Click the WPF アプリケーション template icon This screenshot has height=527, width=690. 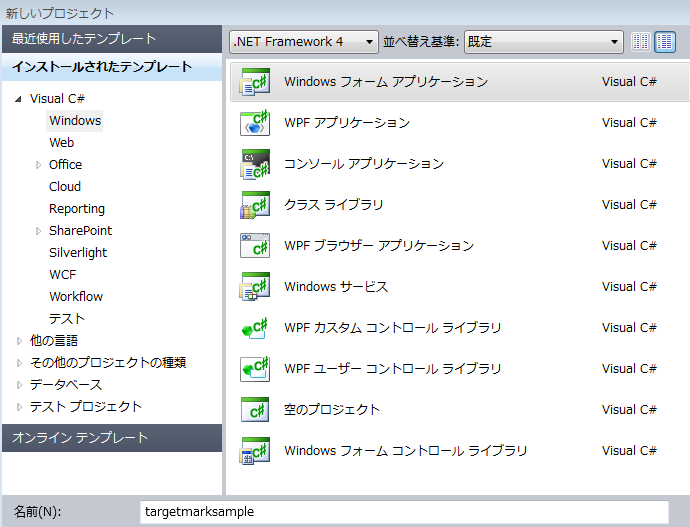coord(255,123)
